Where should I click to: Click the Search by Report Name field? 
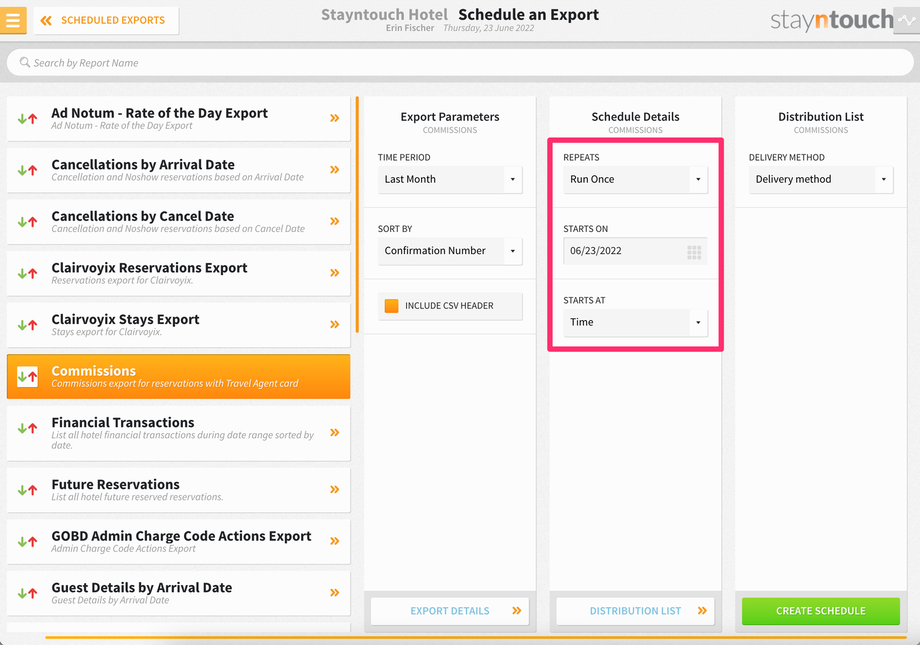(460, 63)
